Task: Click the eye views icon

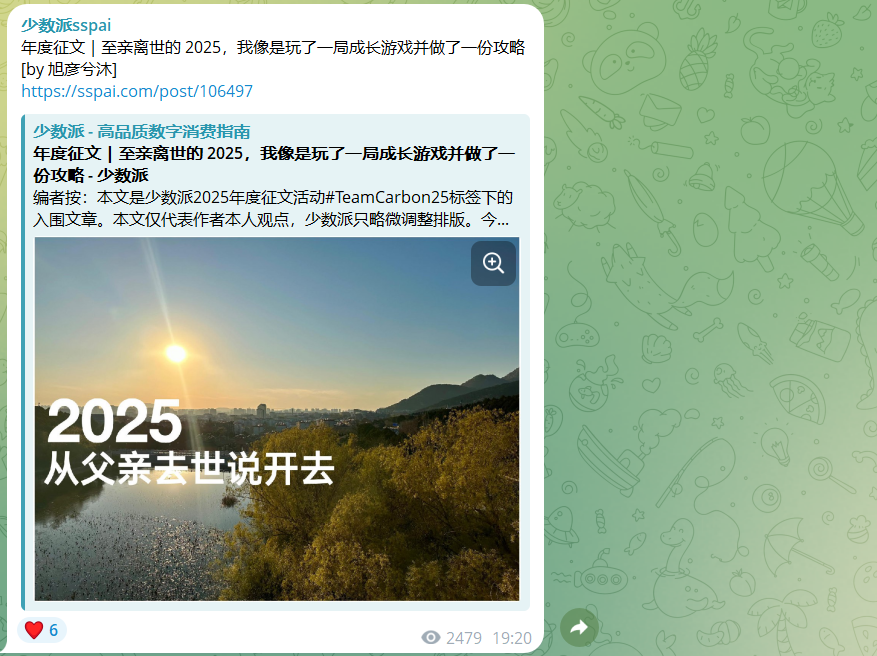Action: point(431,638)
